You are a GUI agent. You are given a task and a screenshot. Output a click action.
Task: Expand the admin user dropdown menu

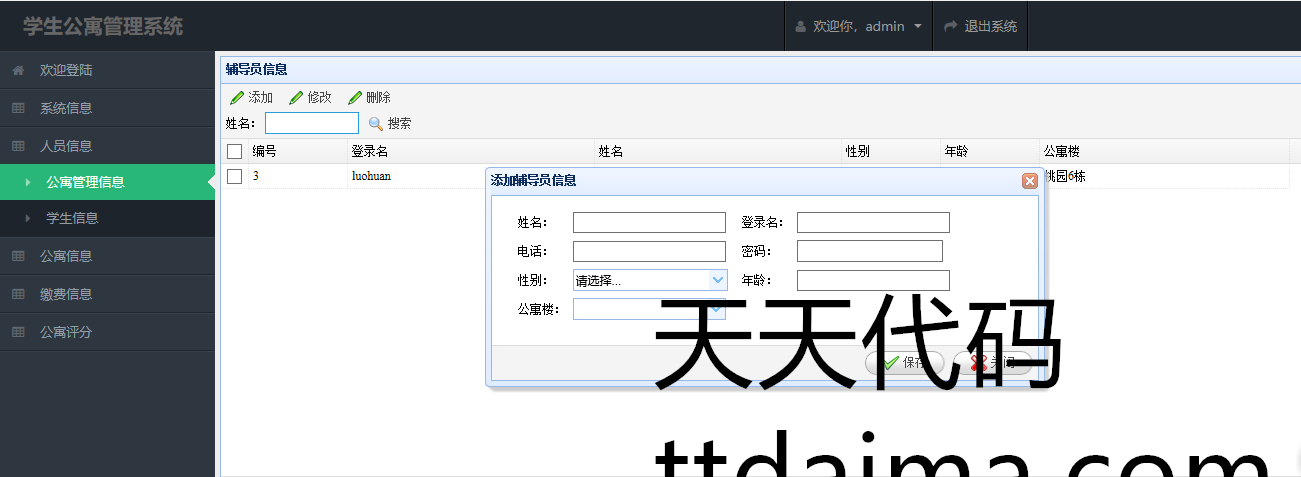pyautogui.click(x=917, y=27)
